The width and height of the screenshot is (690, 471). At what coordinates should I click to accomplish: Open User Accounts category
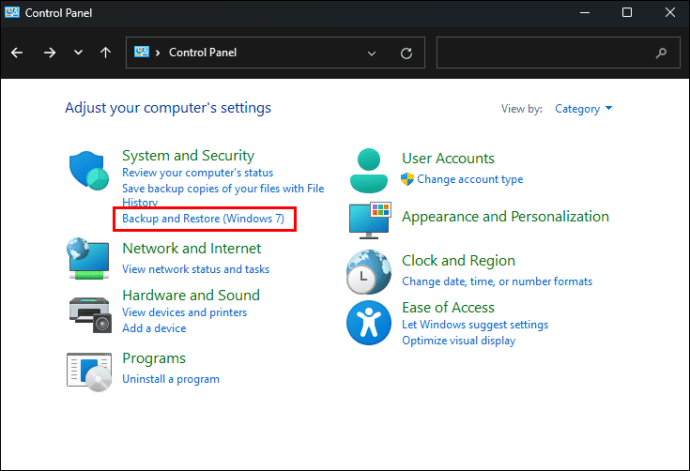tap(448, 158)
